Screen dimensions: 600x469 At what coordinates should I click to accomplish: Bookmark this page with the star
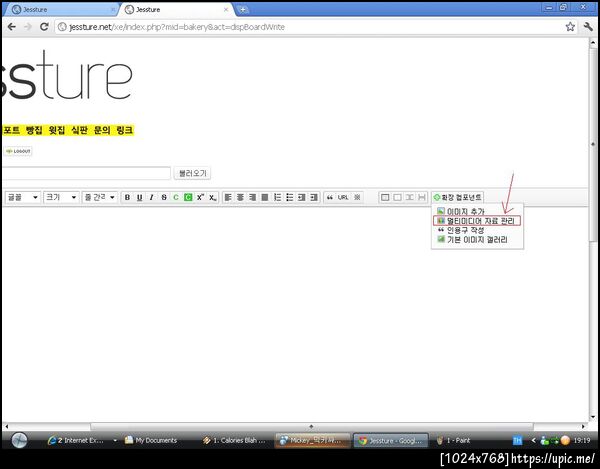click(570, 27)
